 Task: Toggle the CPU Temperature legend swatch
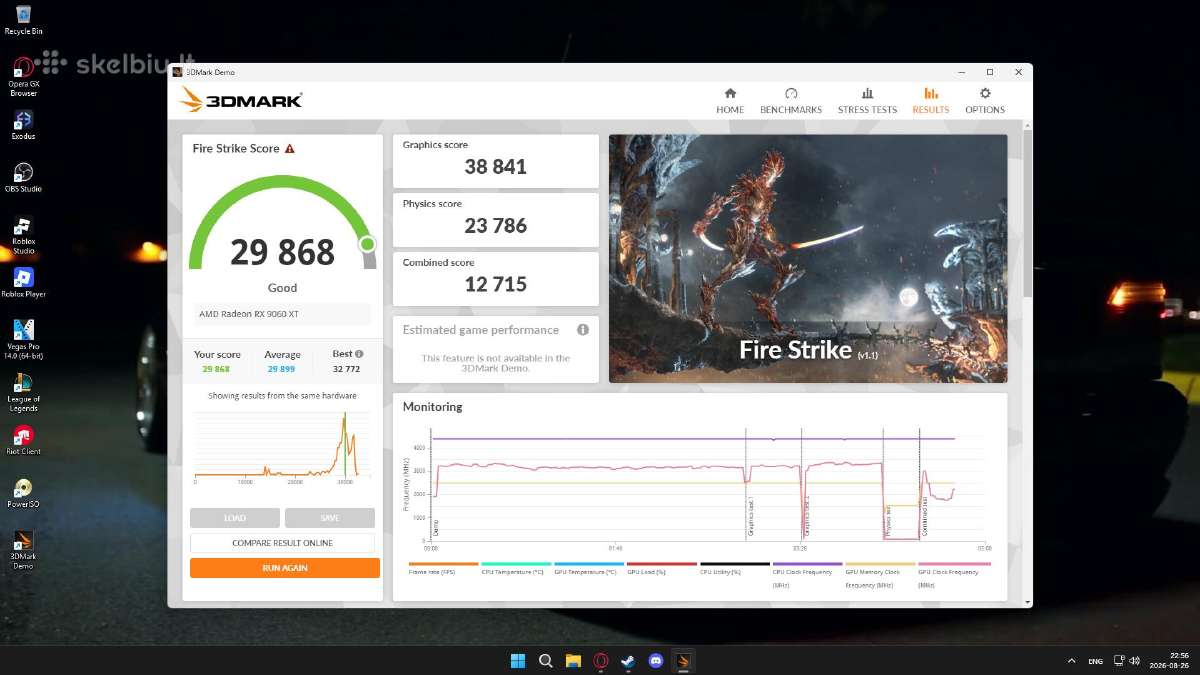pos(516,564)
